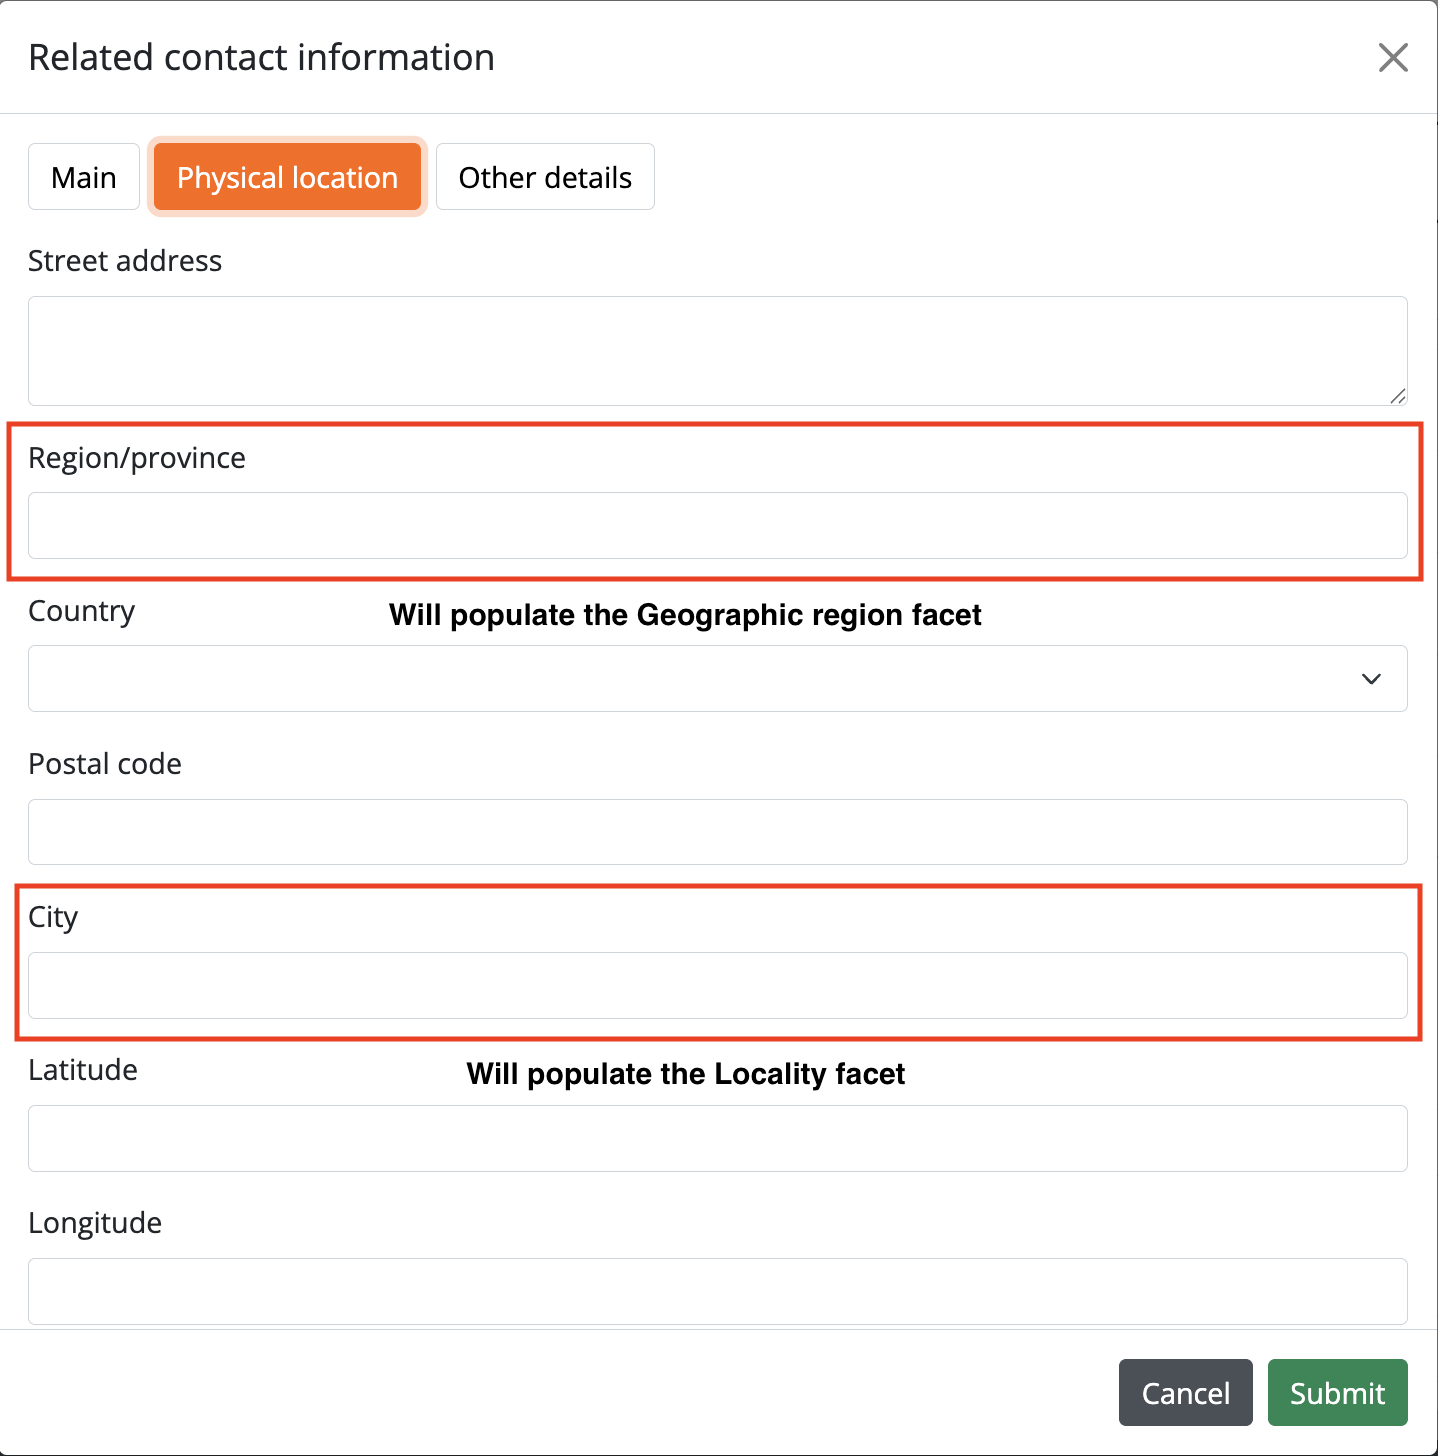Click the Postal code label text
Viewport: 1438px width, 1456px height.
pyautogui.click(x=105, y=764)
